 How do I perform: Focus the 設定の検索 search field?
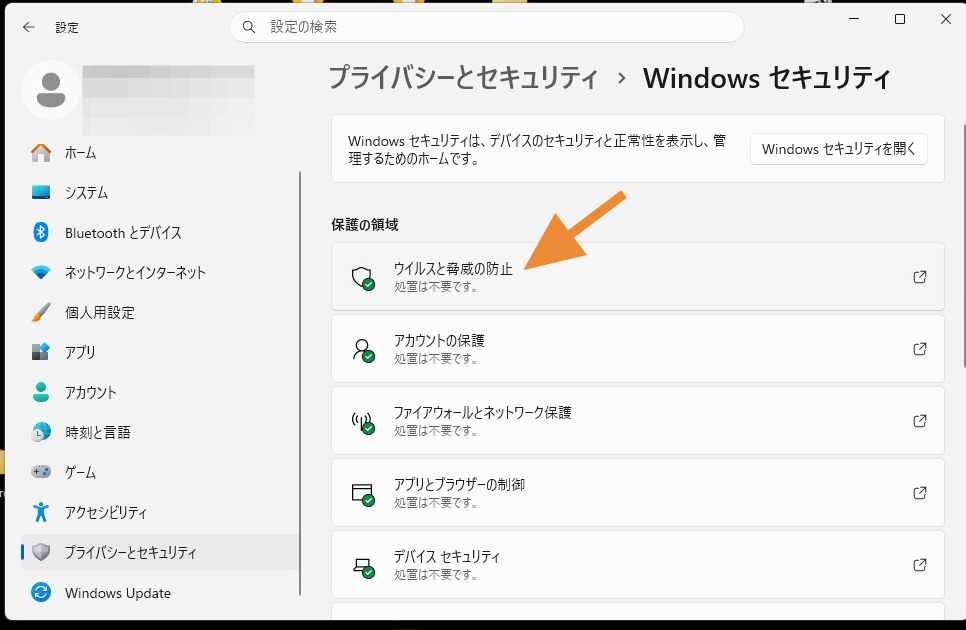(487, 27)
